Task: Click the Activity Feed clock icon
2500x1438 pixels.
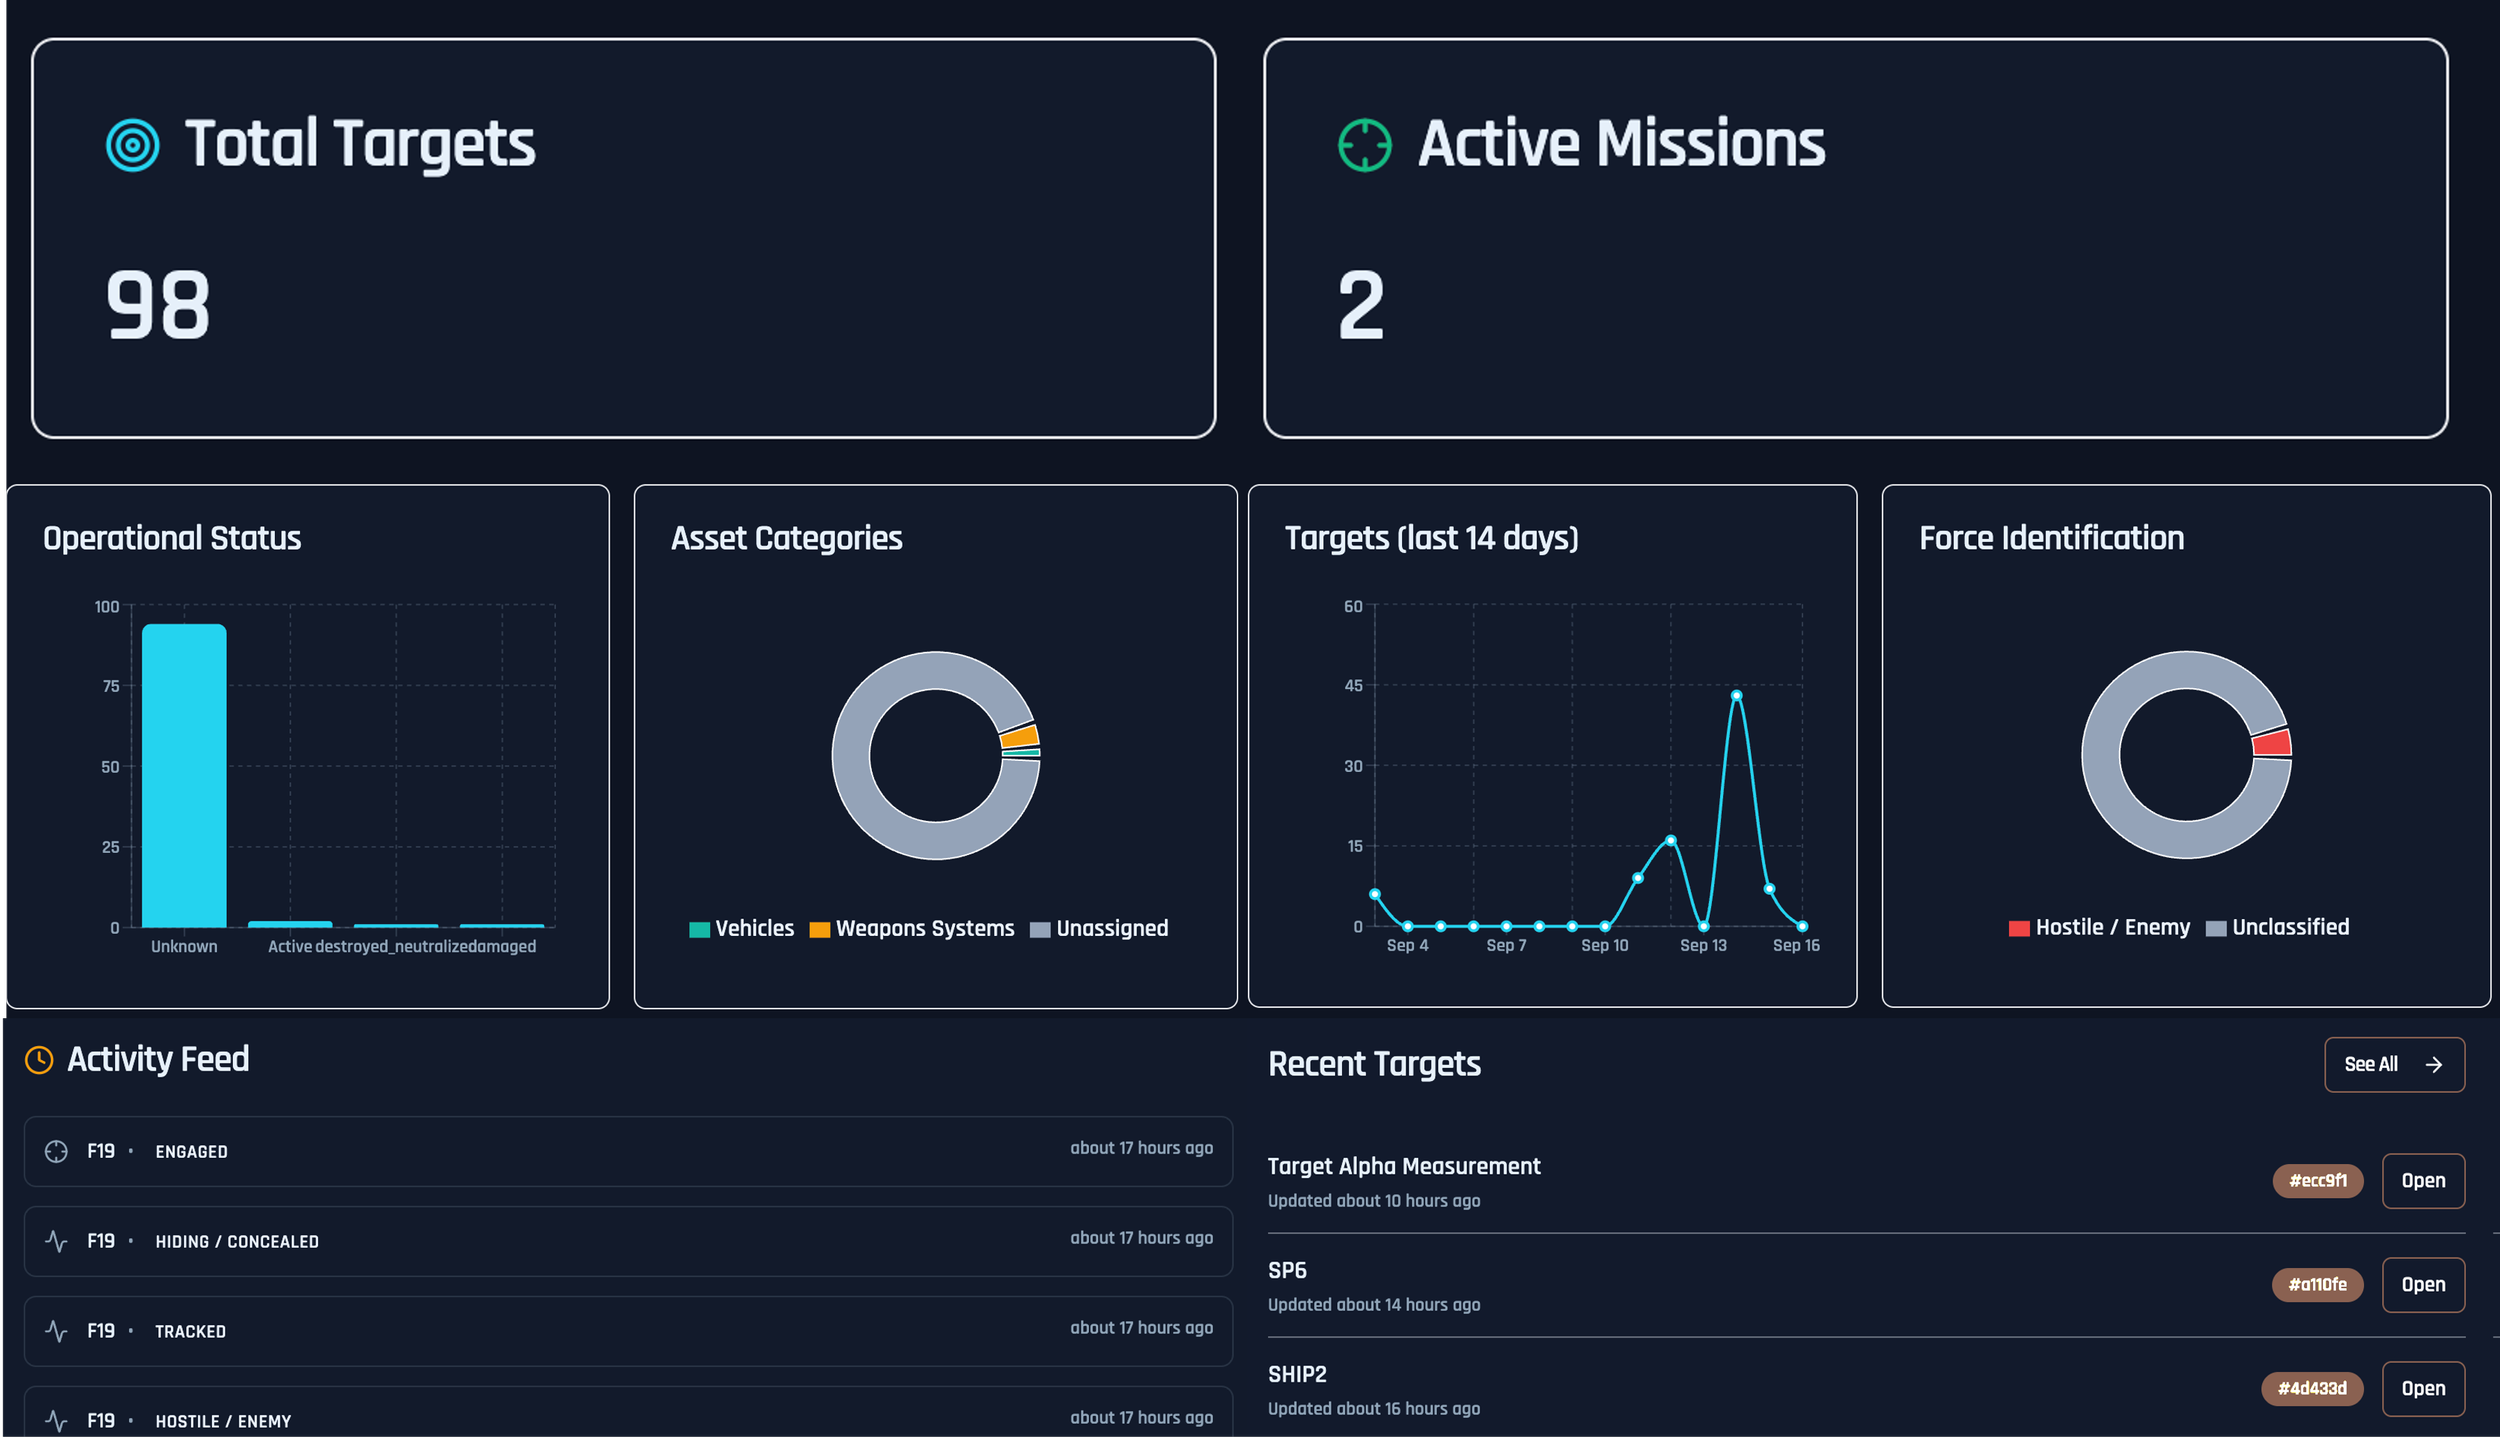Action: coord(39,1060)
